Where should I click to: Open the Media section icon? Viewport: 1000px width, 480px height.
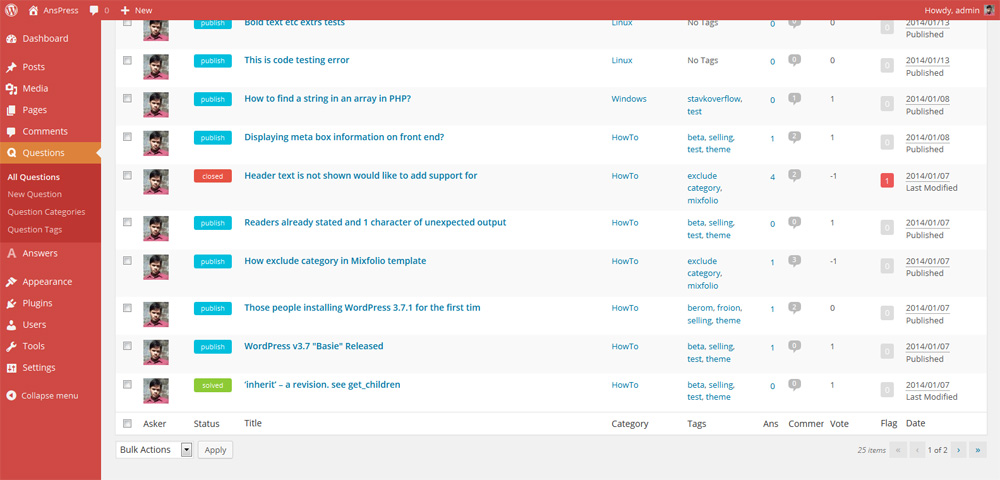pyautogui.click(x=11, y=89)
